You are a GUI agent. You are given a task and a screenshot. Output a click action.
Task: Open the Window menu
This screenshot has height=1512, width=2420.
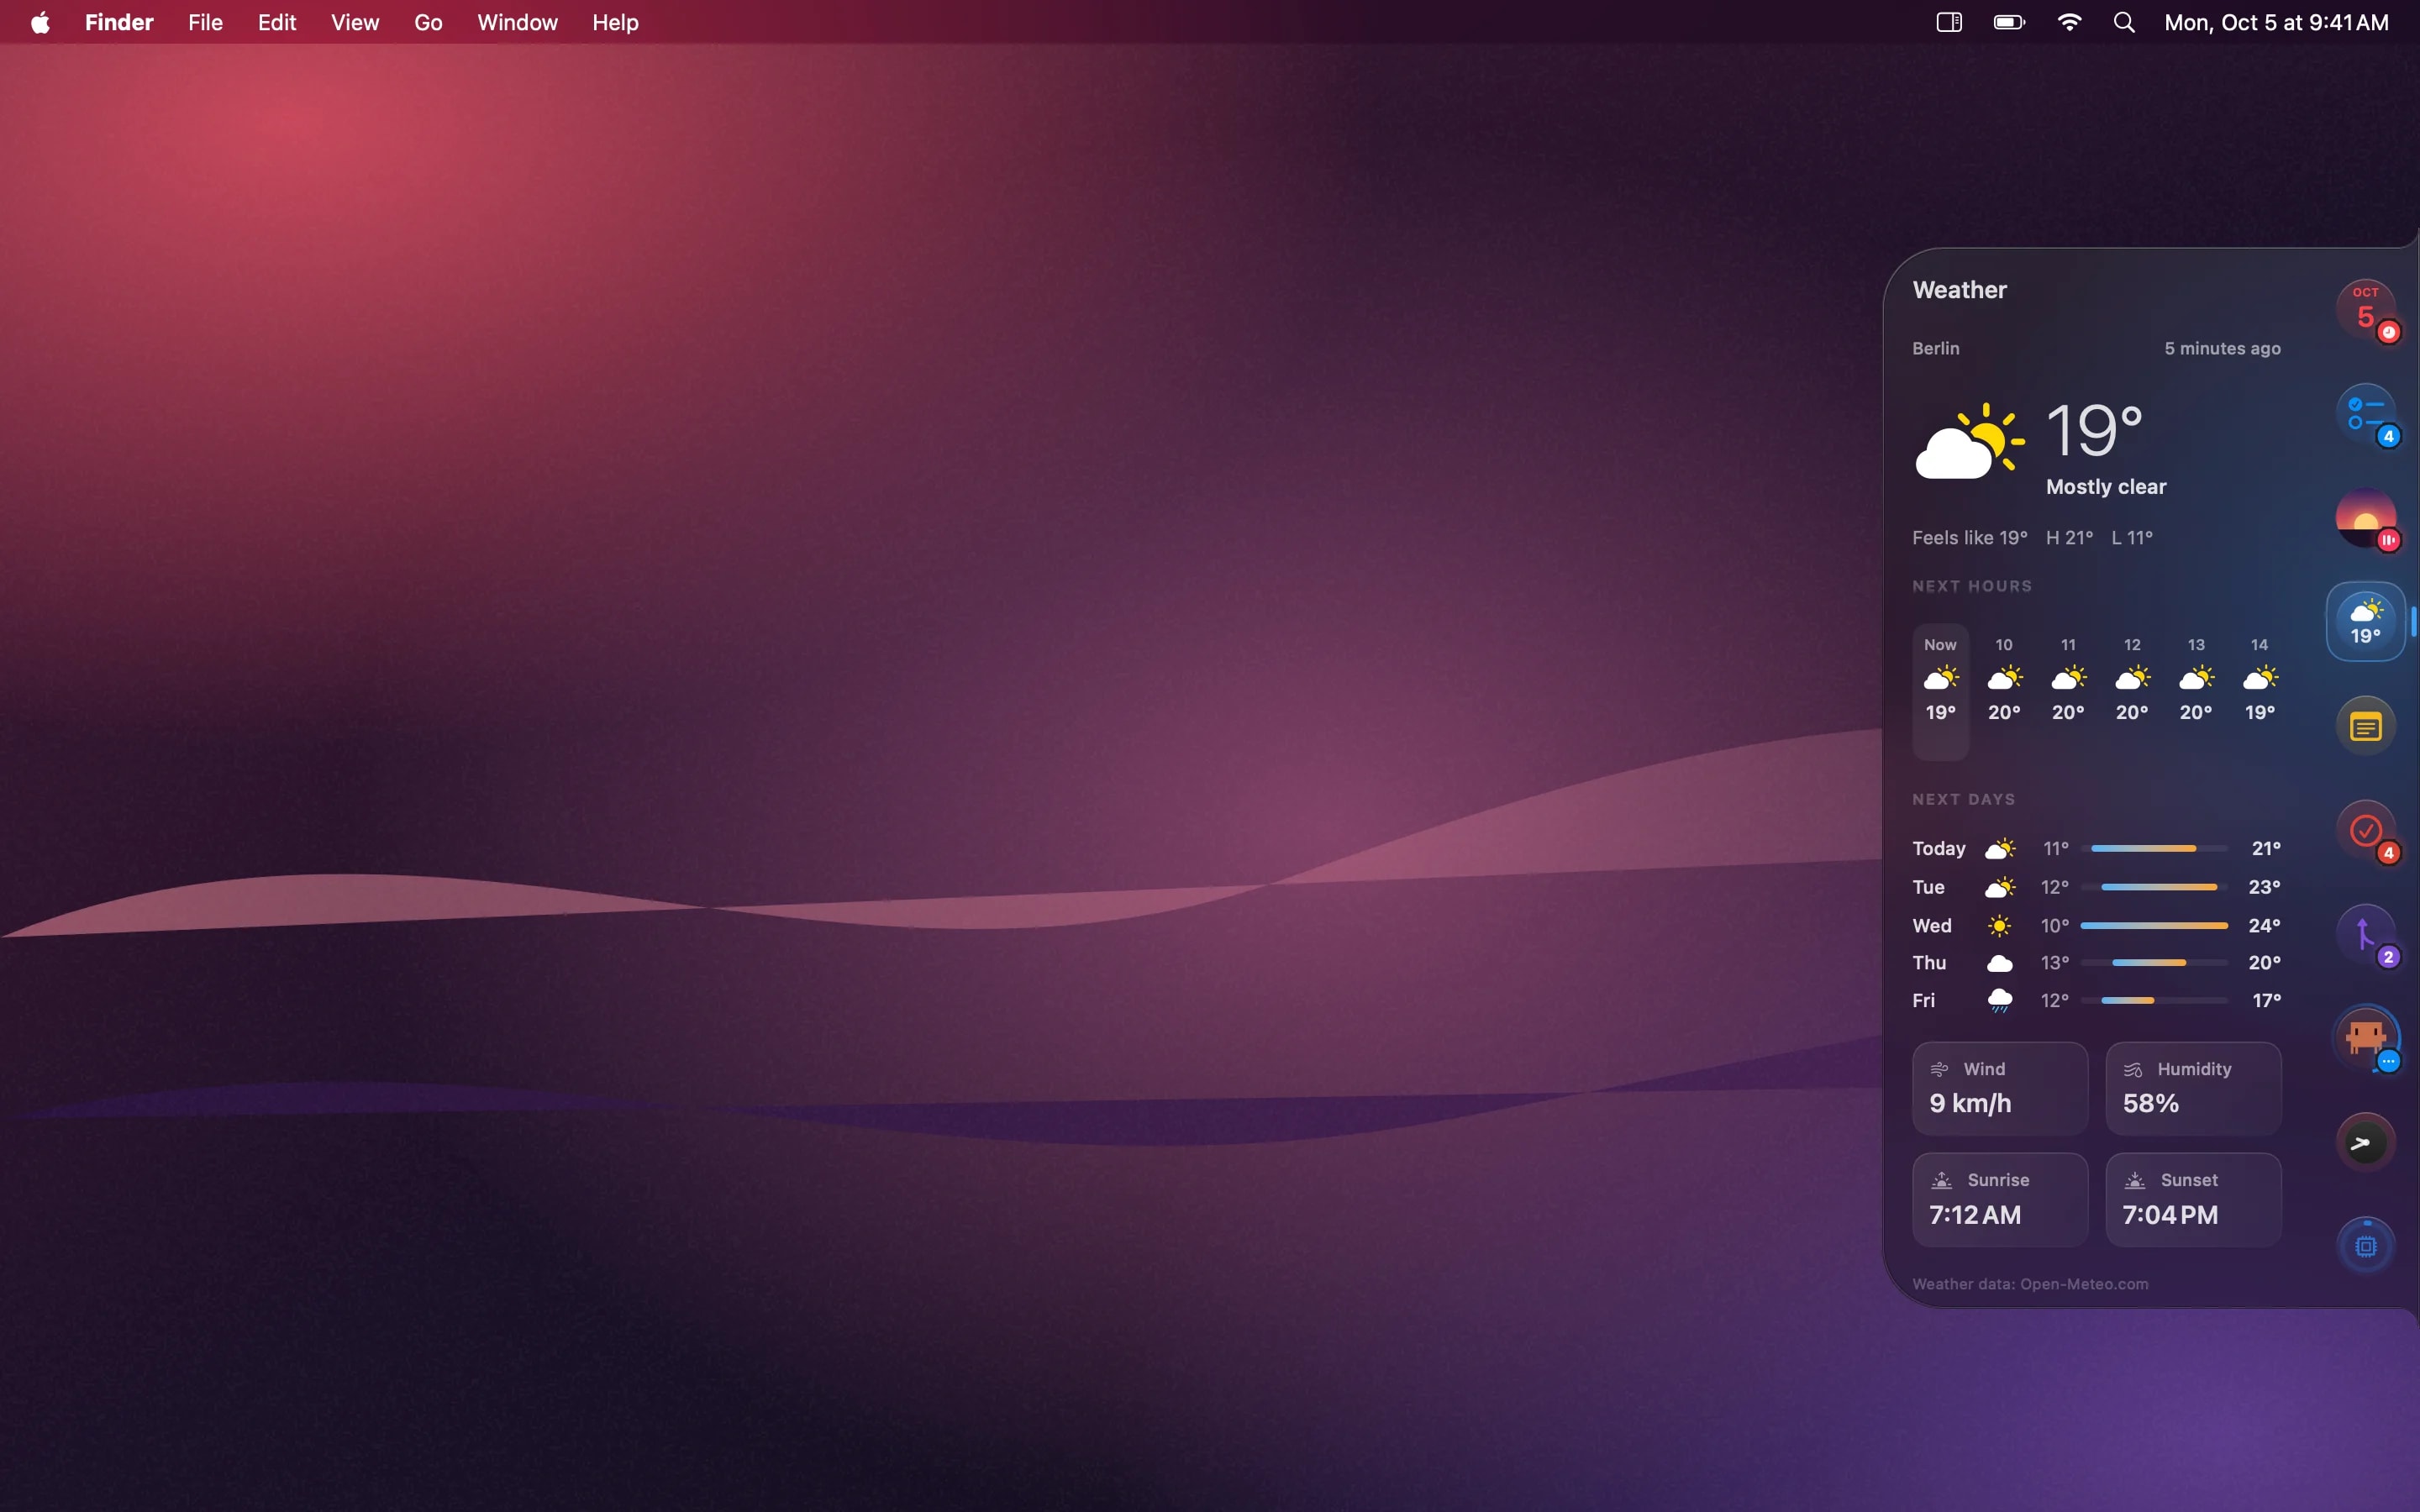517,22
